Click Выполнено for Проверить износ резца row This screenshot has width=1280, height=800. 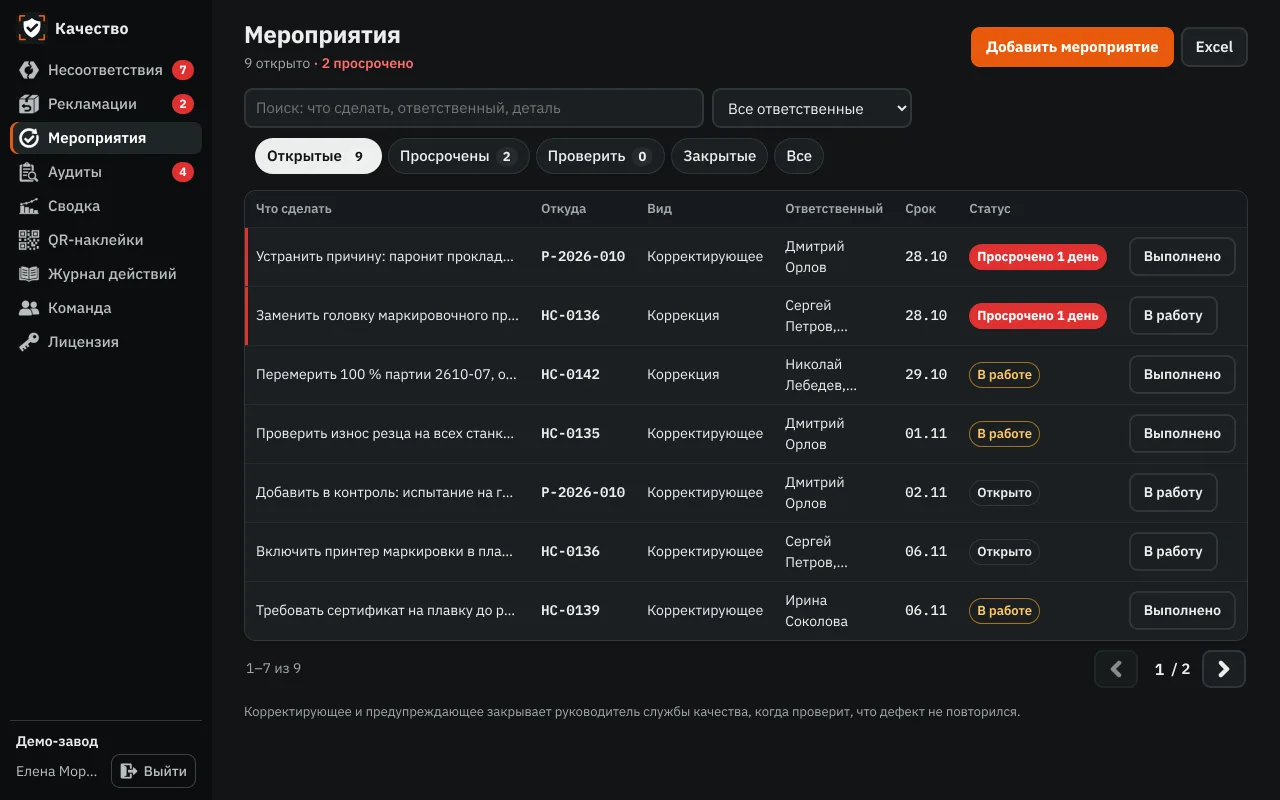click(1182, 433)
